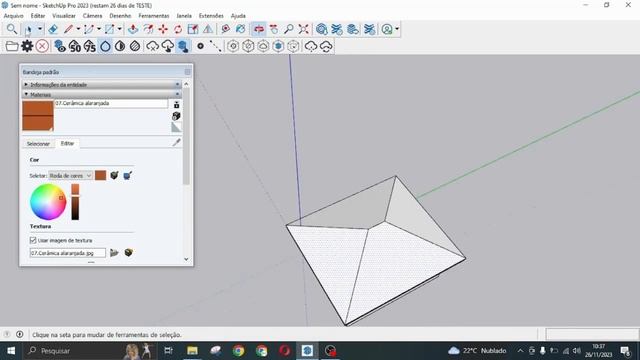Toggle the water drop outline icon
Image resolution: width=640 pixels, height=360 pixels.
pyautogui.click(x=105, y=46)
